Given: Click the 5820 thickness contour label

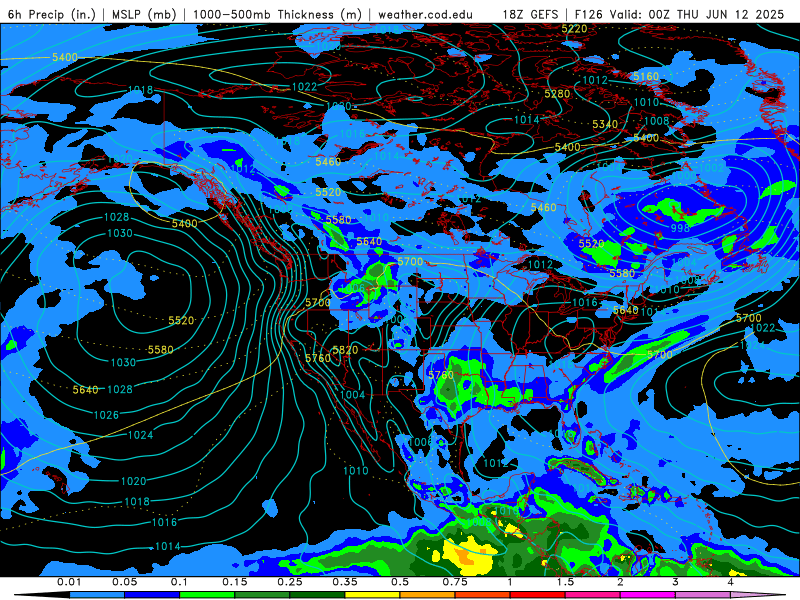Looking at the screenshot, I should 345,350.
